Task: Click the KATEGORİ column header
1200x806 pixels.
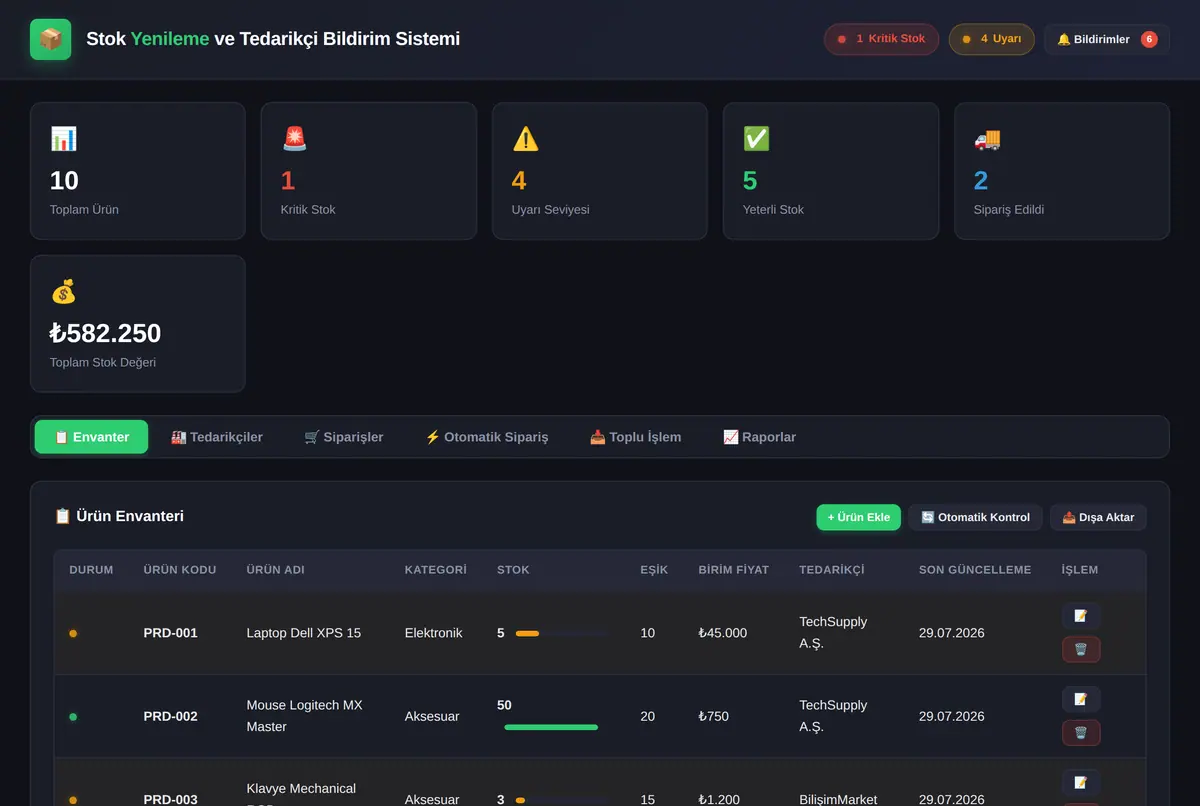Action: pos(436,570)
